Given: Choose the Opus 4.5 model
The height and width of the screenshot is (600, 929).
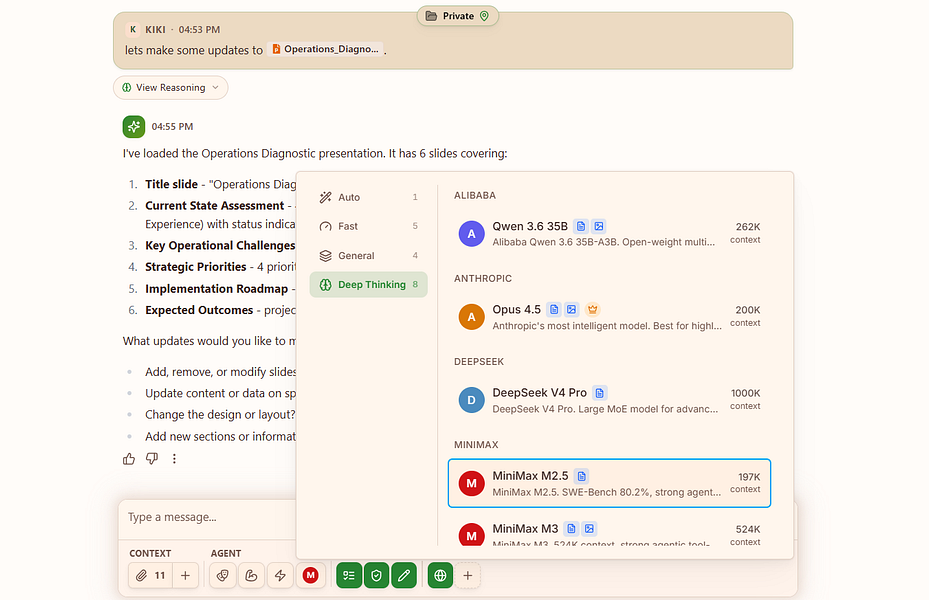Looking at the screenshot, I should coord(609,317).
